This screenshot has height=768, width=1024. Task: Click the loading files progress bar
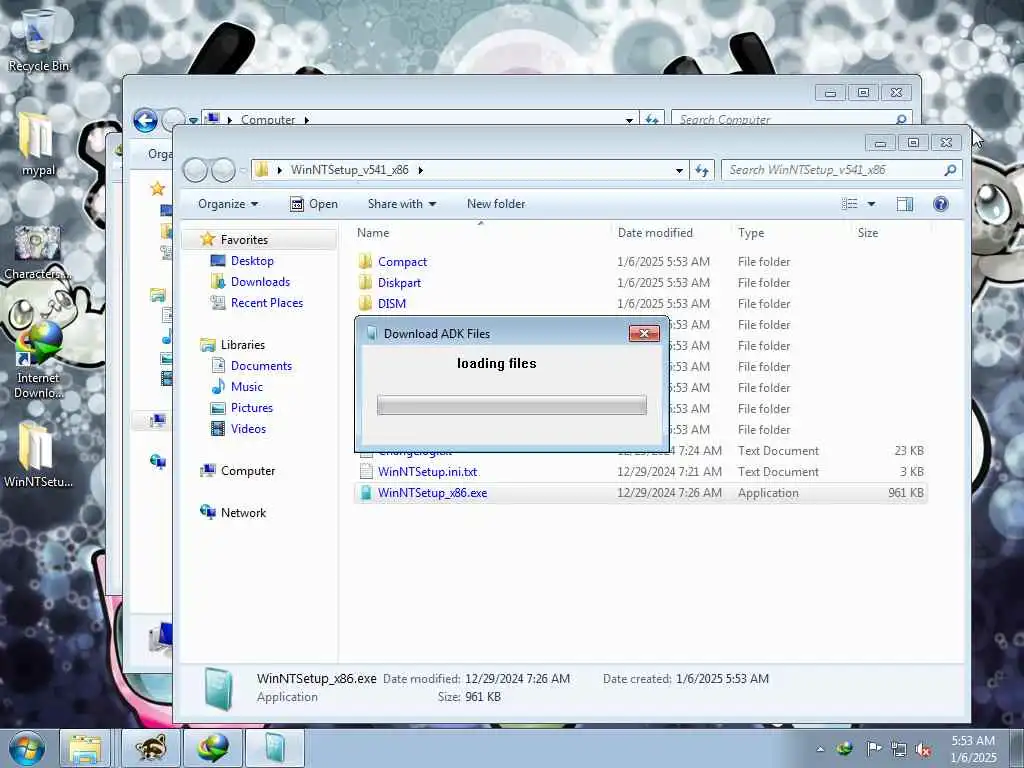(512, 405)
